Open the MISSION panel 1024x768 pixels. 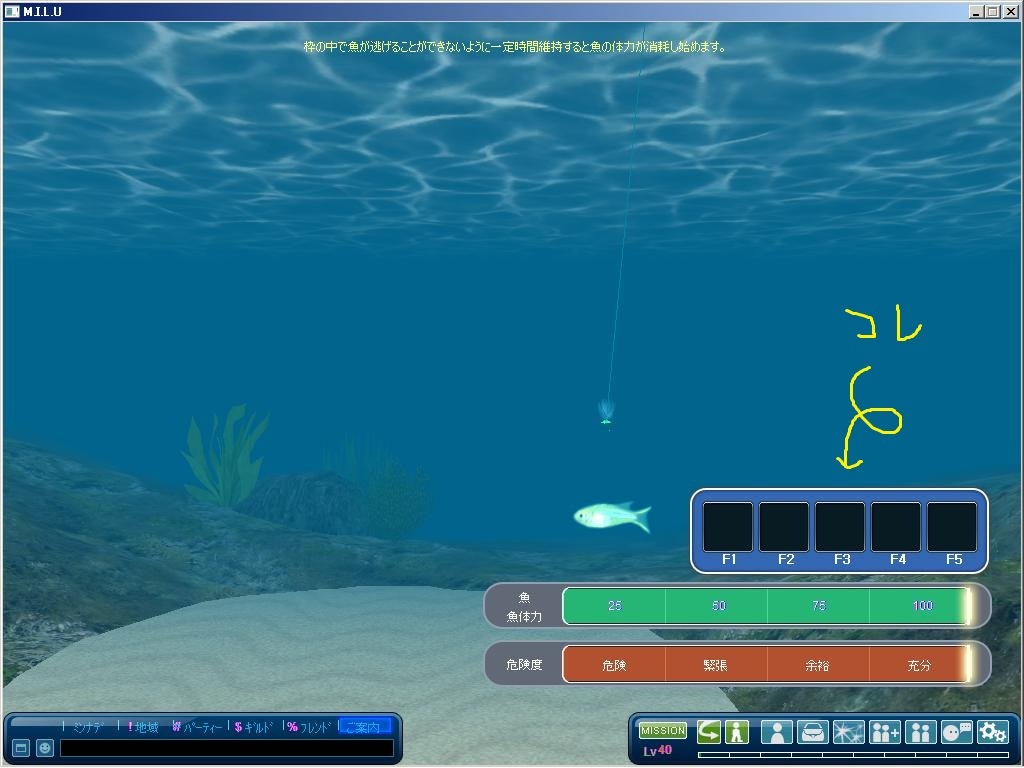662,730
